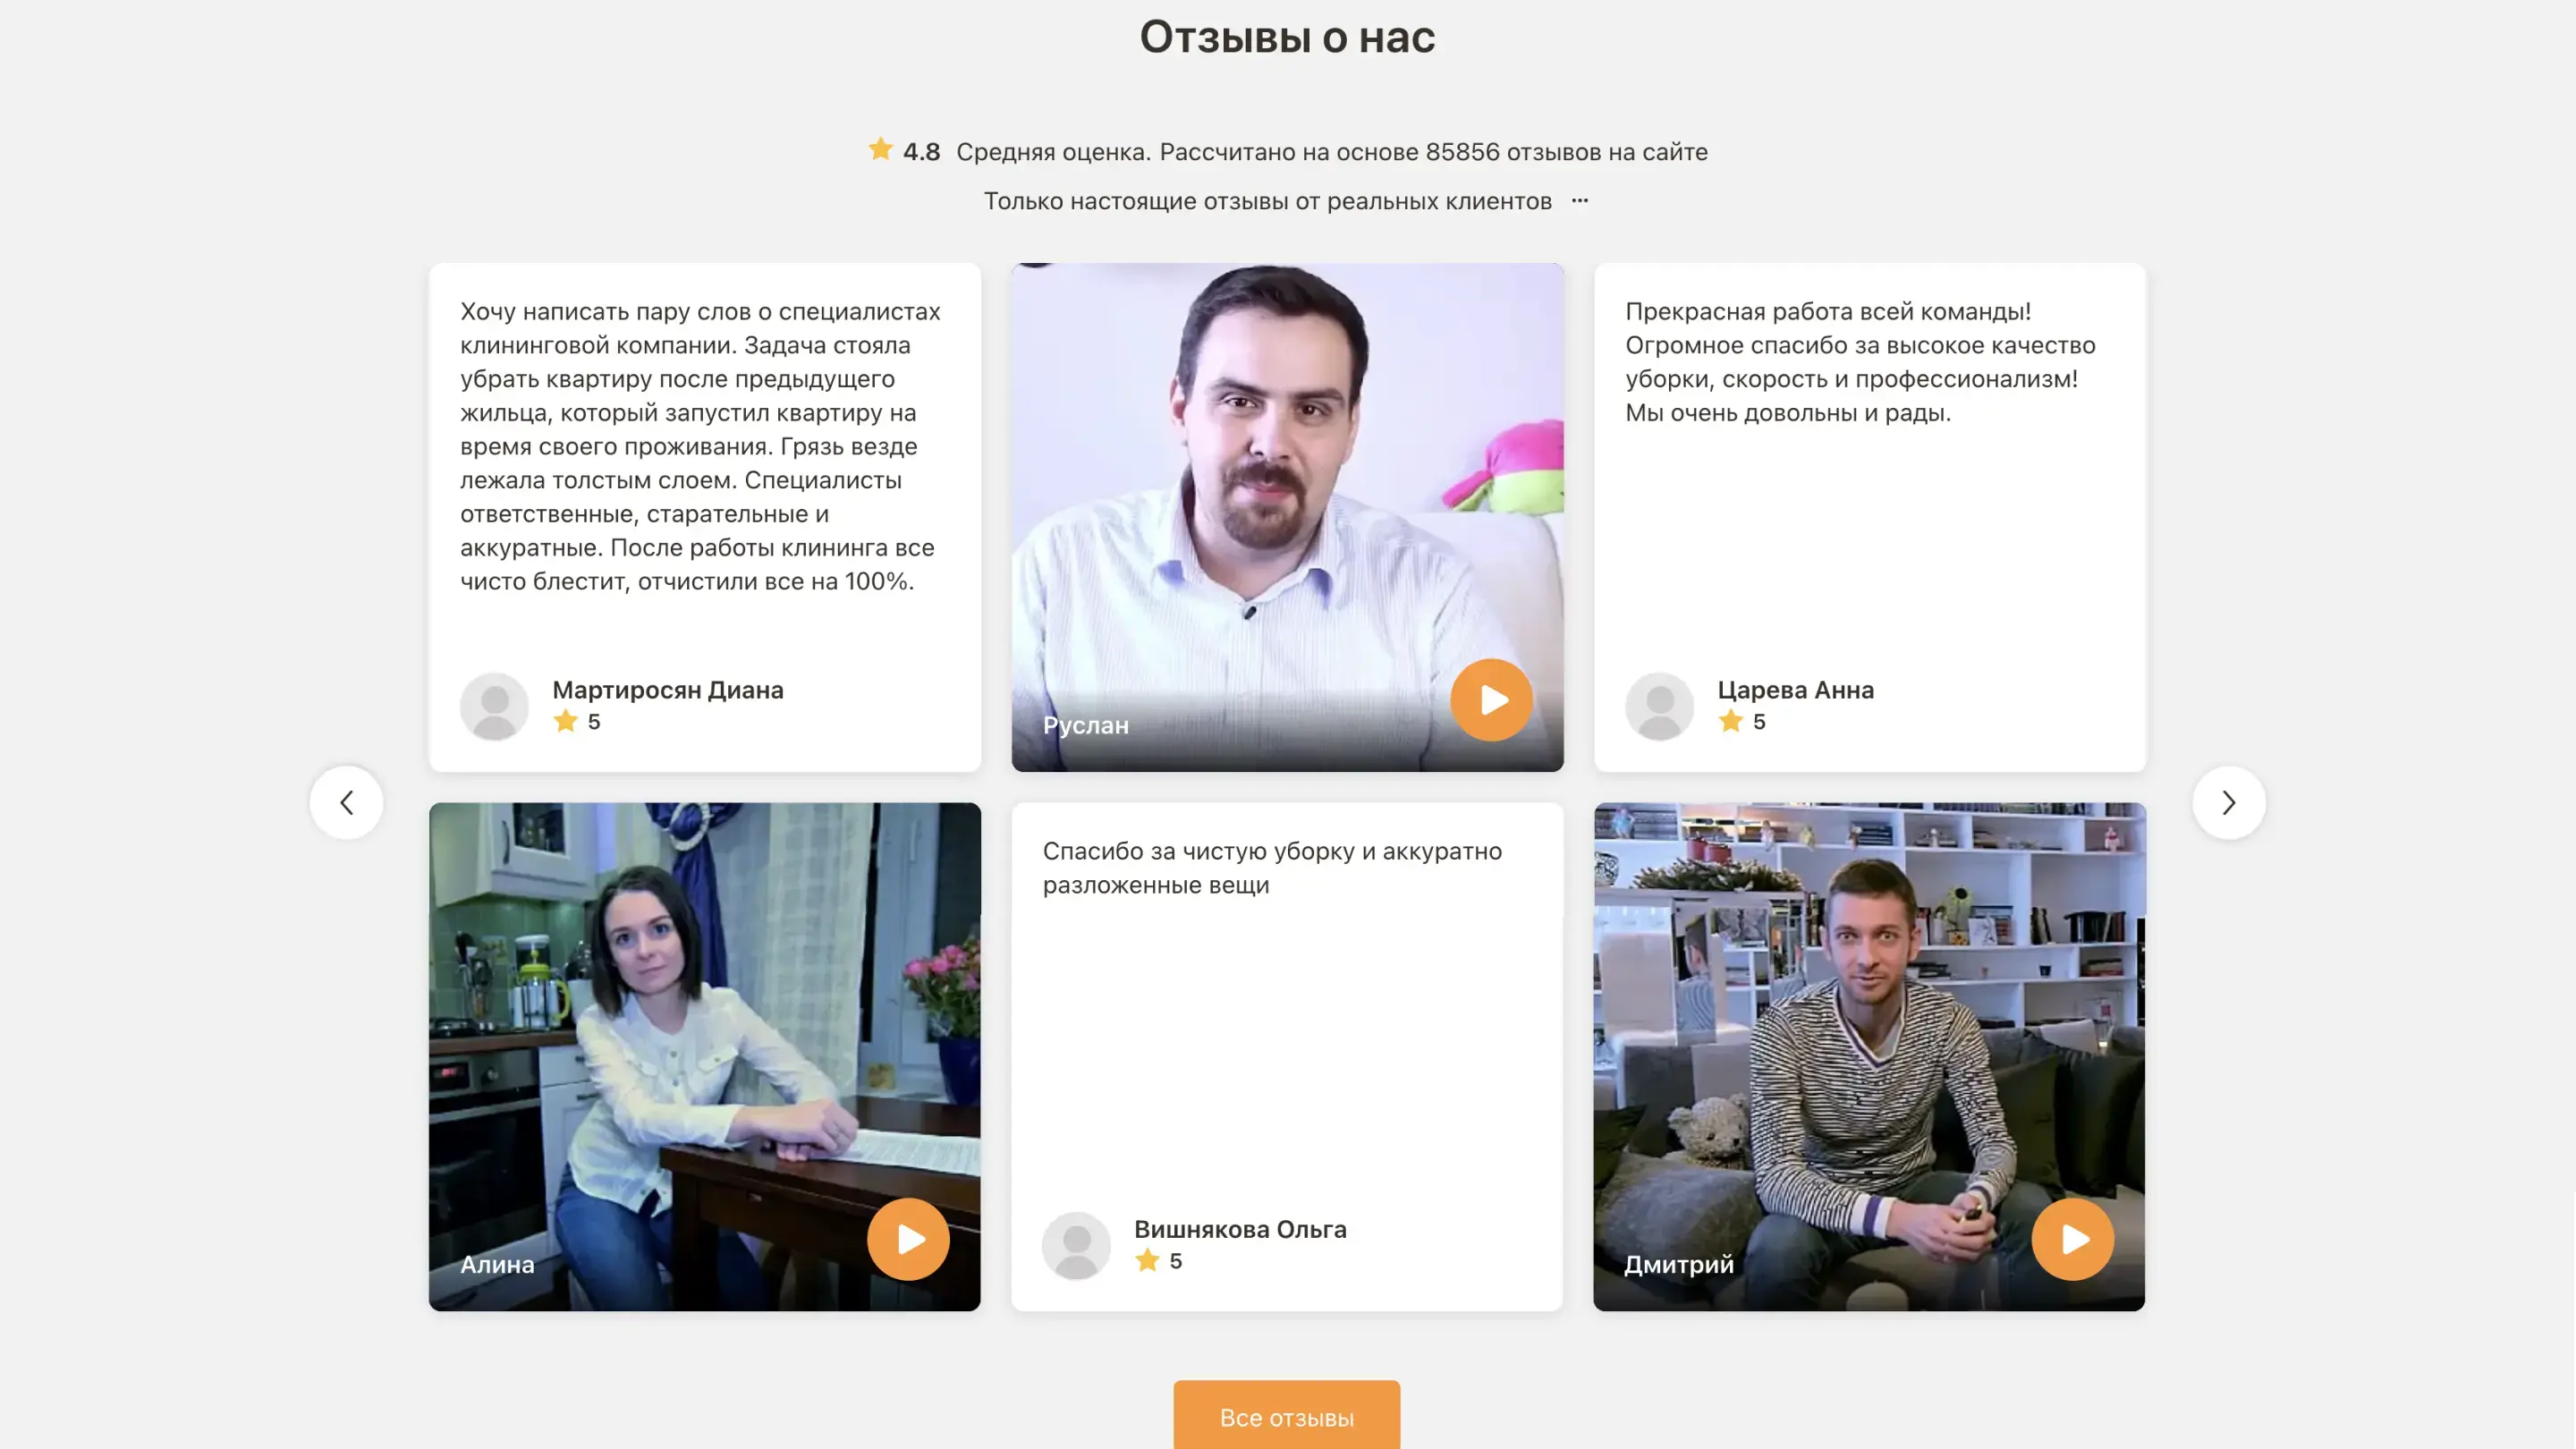Play Дмитрий's video review
2576x1449 pixels.
point(2073,1239)
